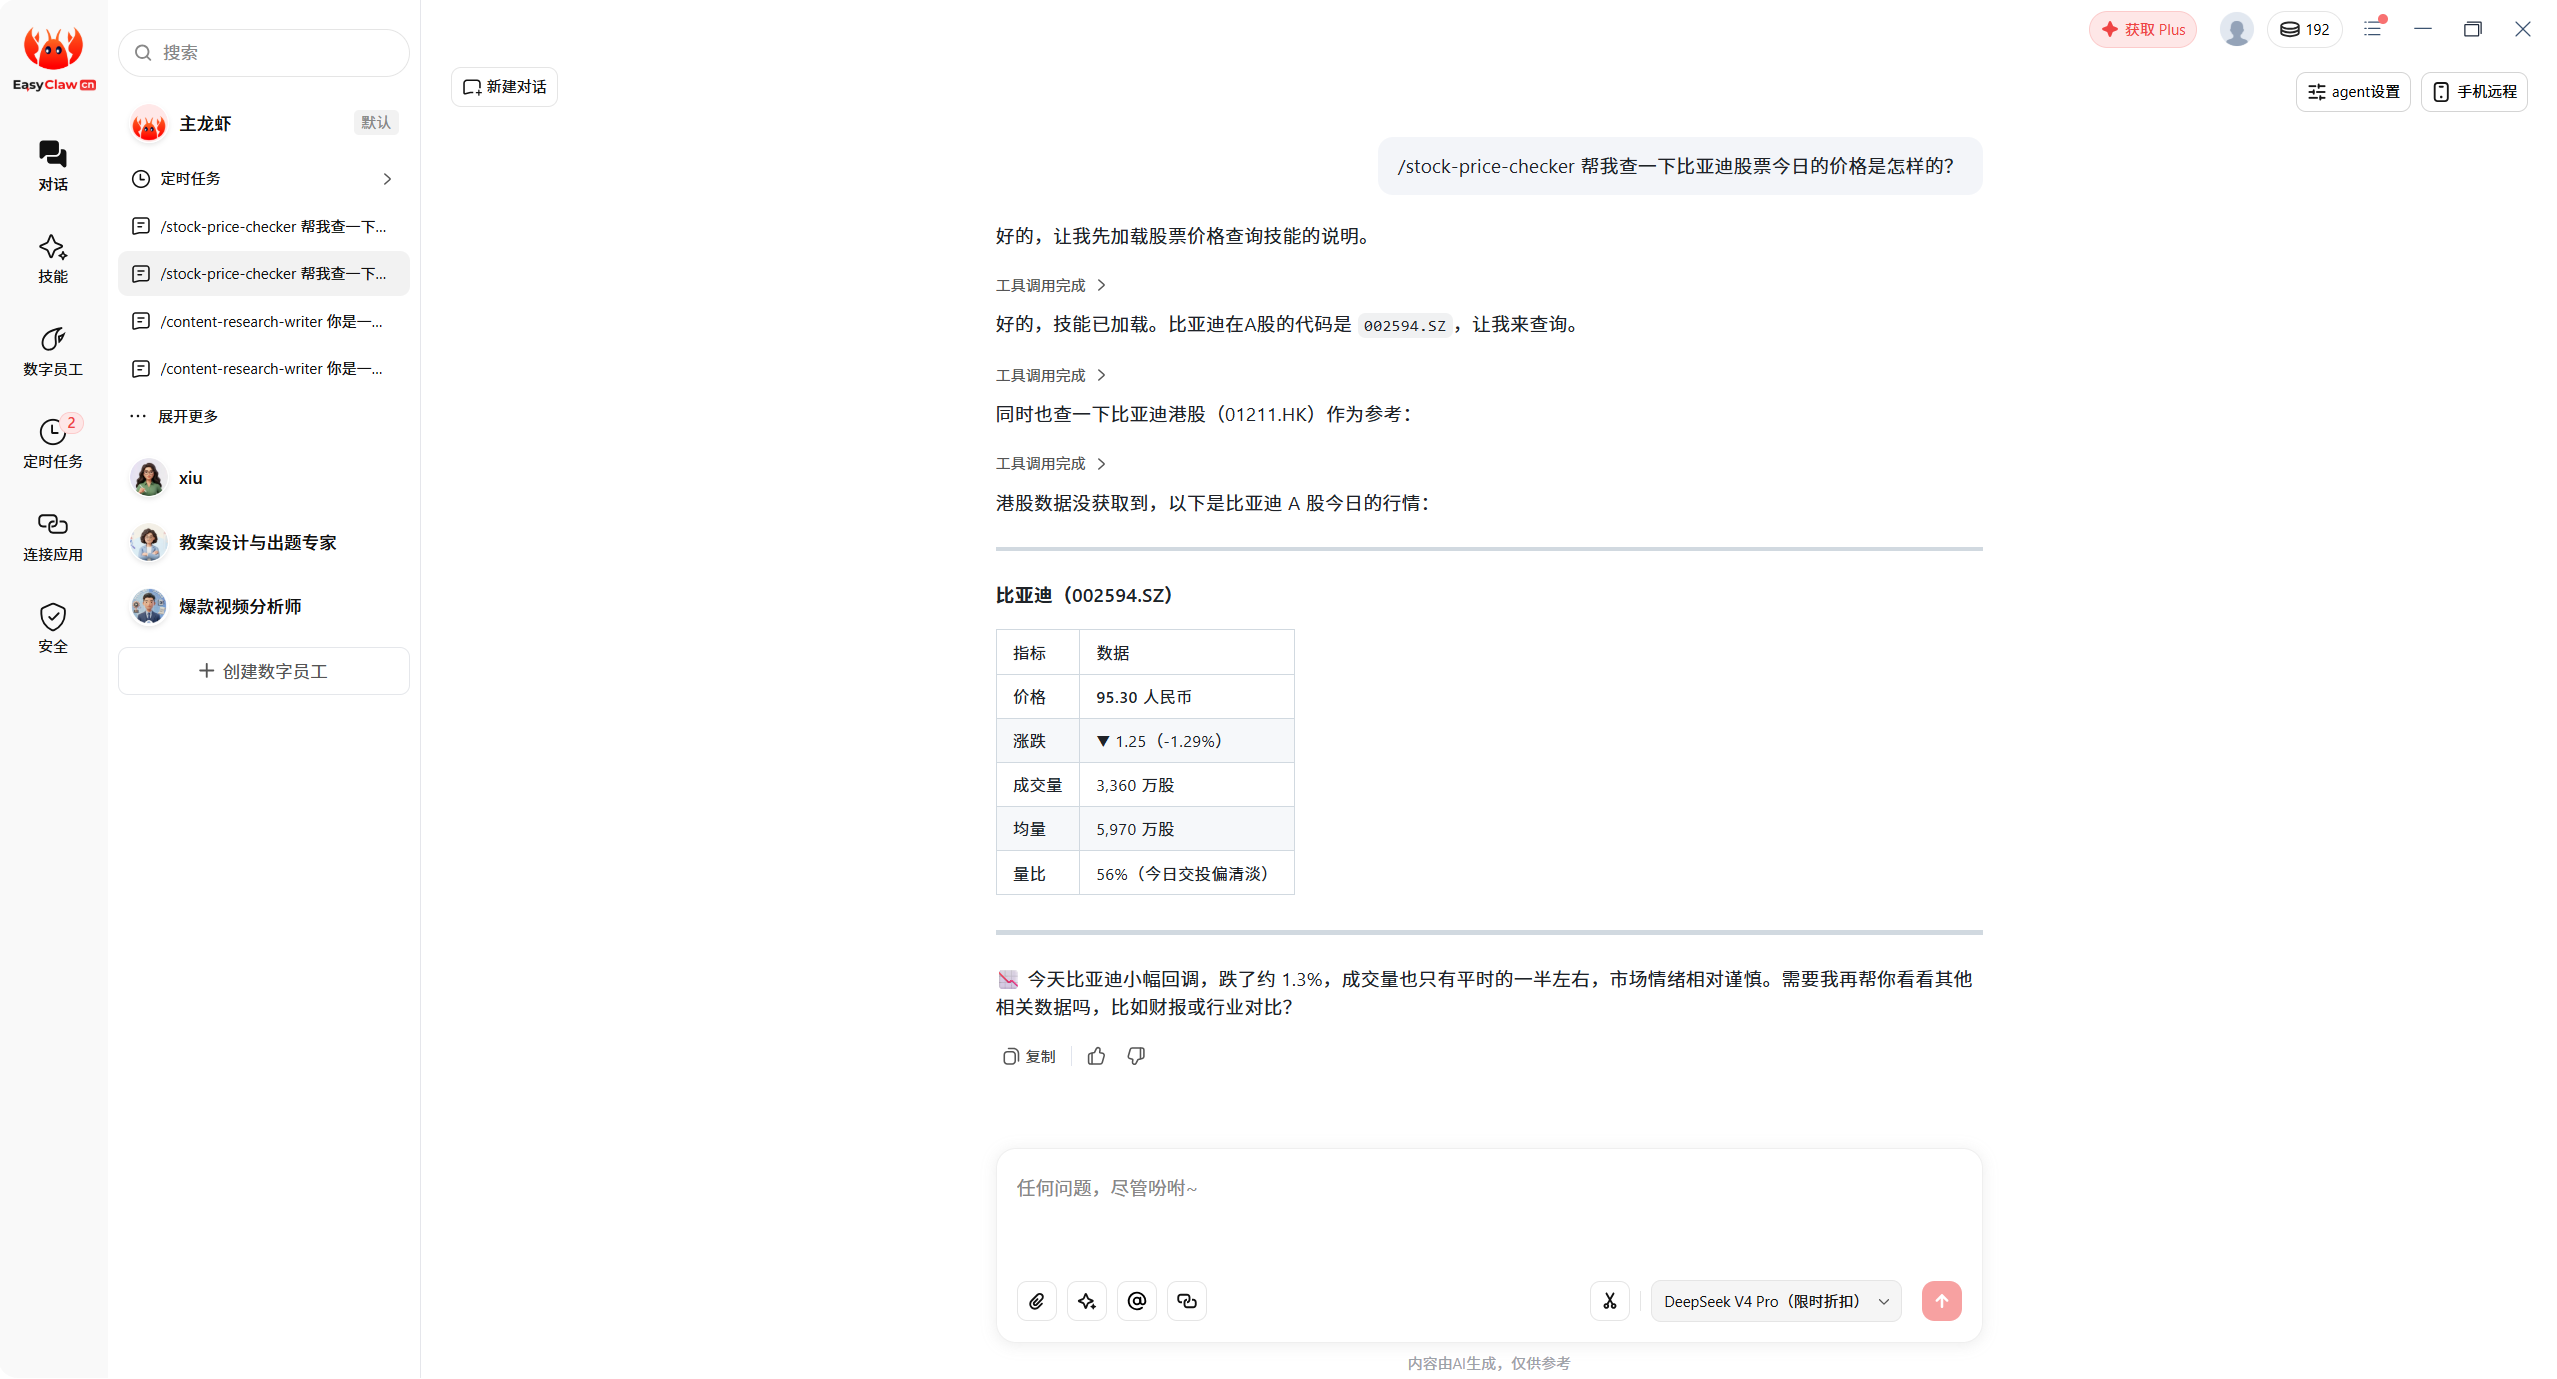Click the skills sparkle icon in input bar

(1086, 1301)
